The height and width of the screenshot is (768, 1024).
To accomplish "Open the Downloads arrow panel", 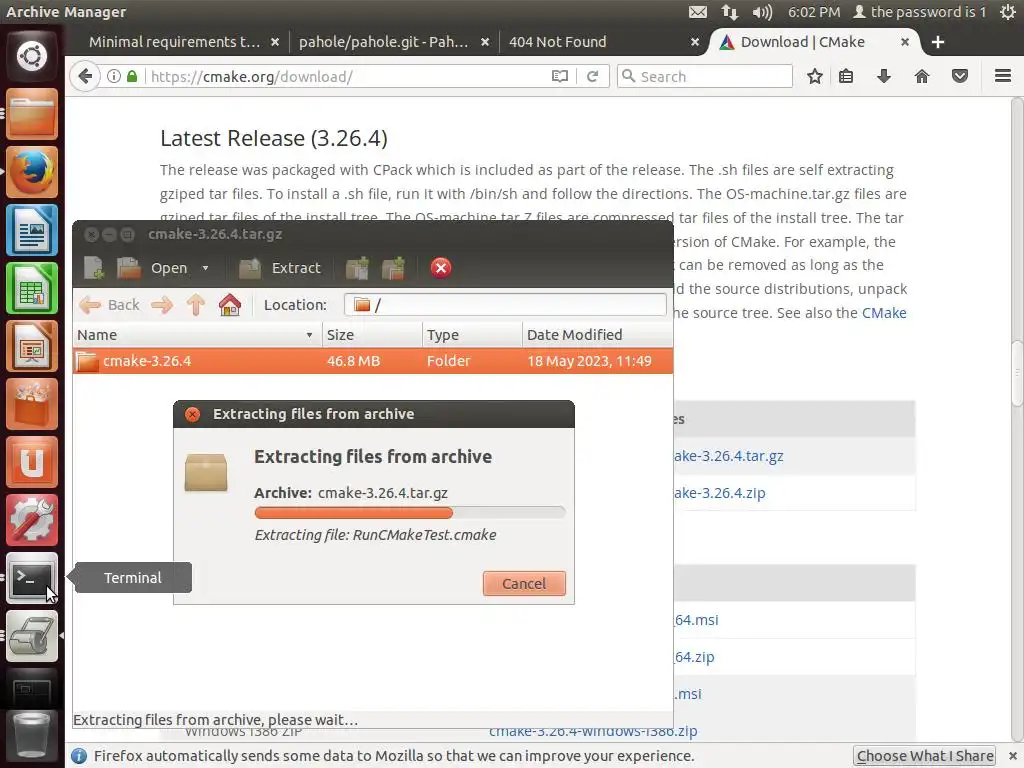I will pyautogui.click(x=884, y=76).
